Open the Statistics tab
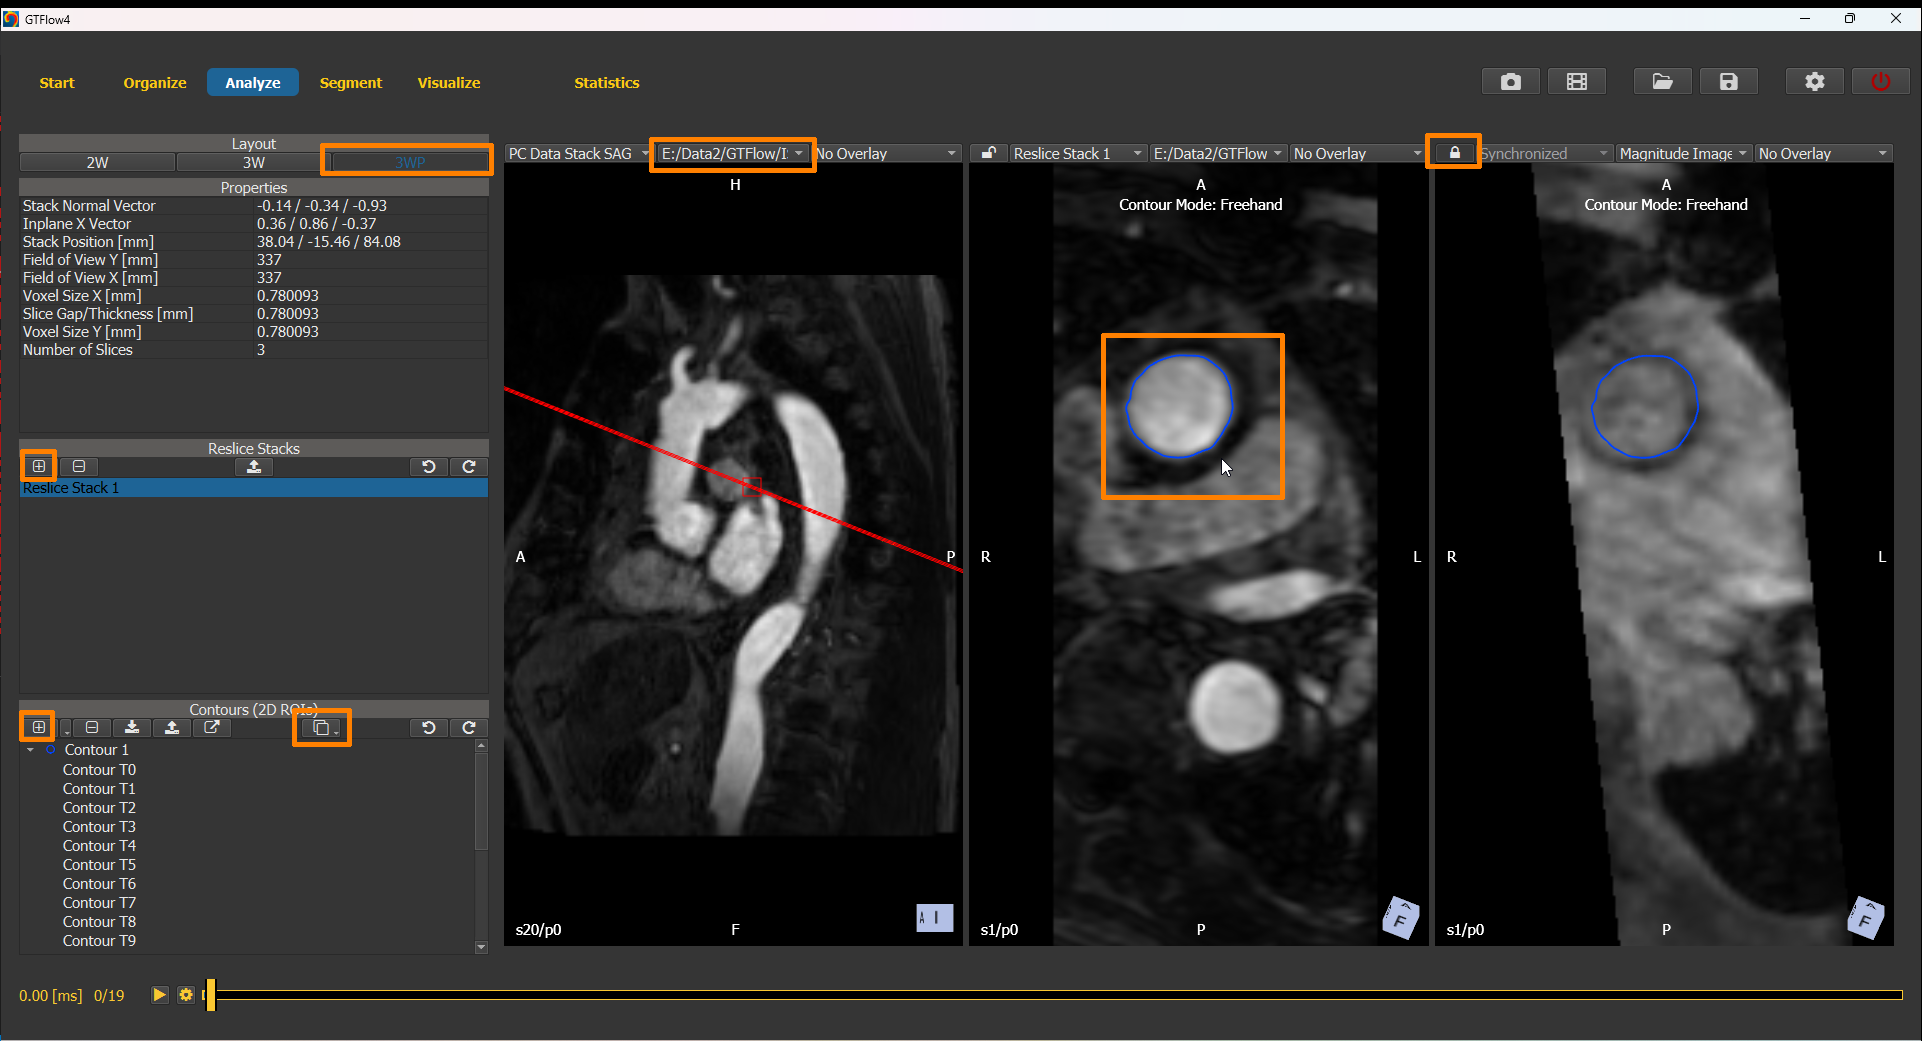The height and width of the screenshot is (1041, 1922). point(607,83)
